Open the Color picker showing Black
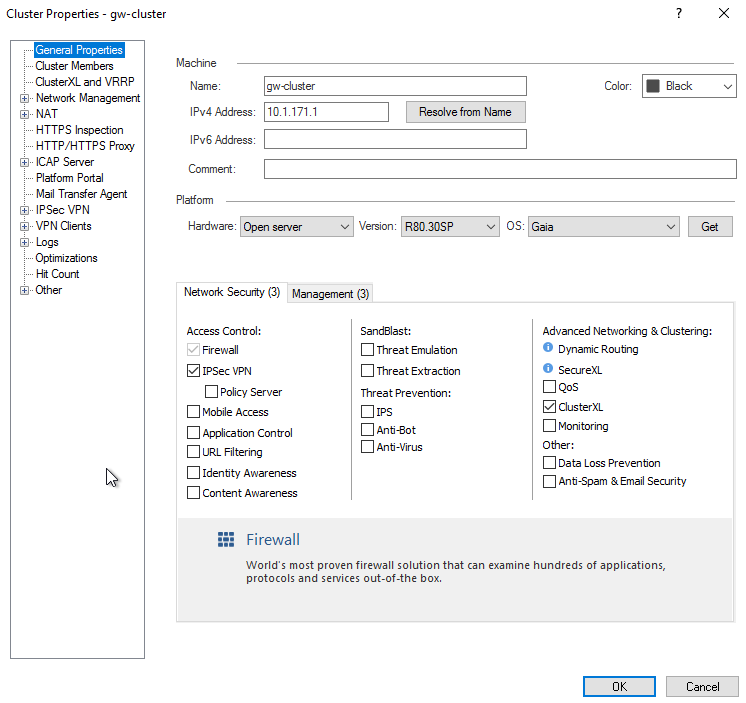 pyautogui.click(x=688, y=86)
